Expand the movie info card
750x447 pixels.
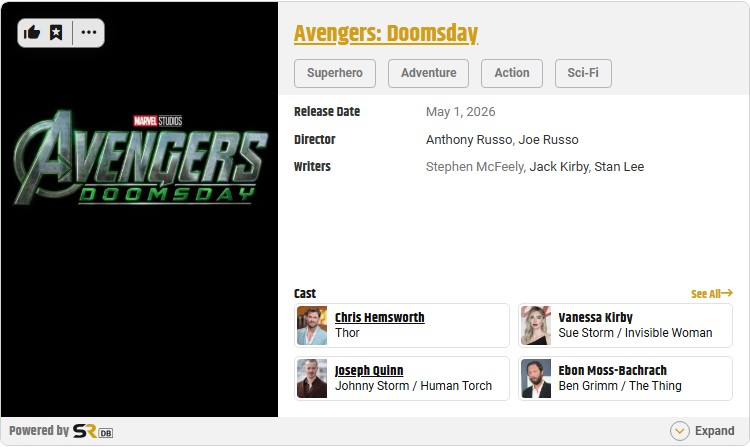point(702,431)
